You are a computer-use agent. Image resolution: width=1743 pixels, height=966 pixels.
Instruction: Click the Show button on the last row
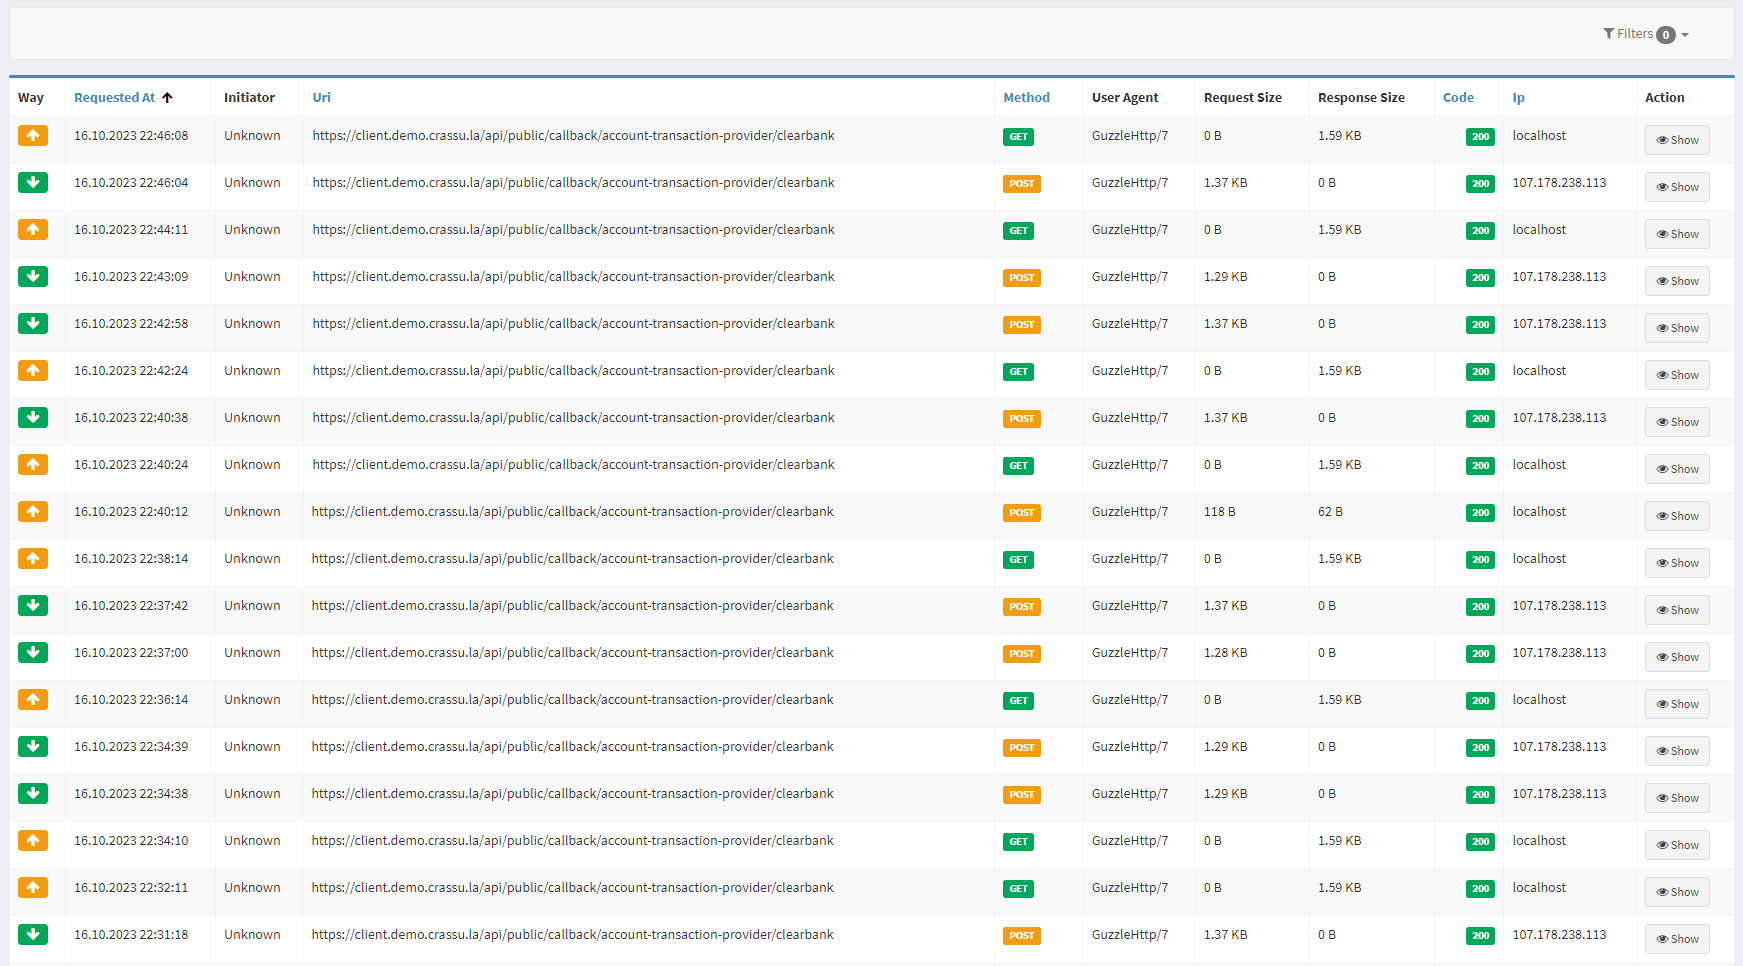1677,938
